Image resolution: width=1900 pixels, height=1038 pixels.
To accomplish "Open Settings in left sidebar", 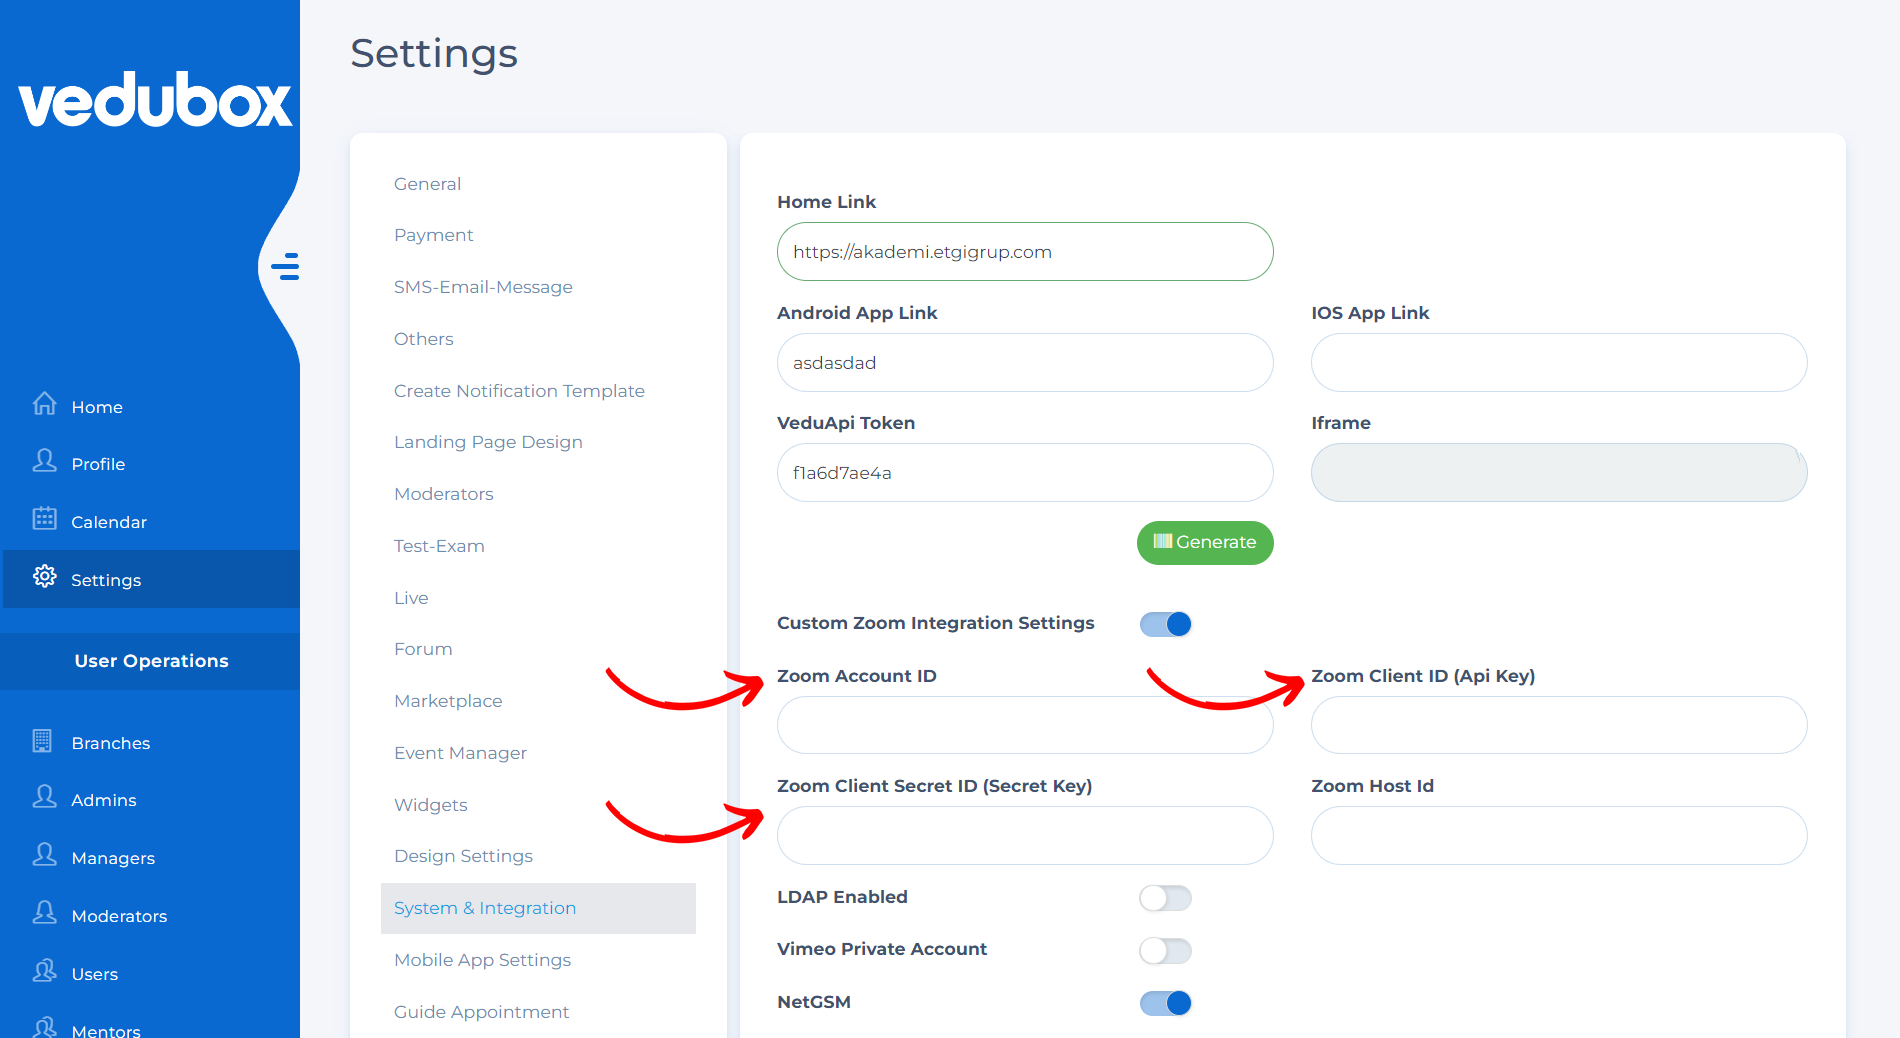I will [x=152, y=579].
